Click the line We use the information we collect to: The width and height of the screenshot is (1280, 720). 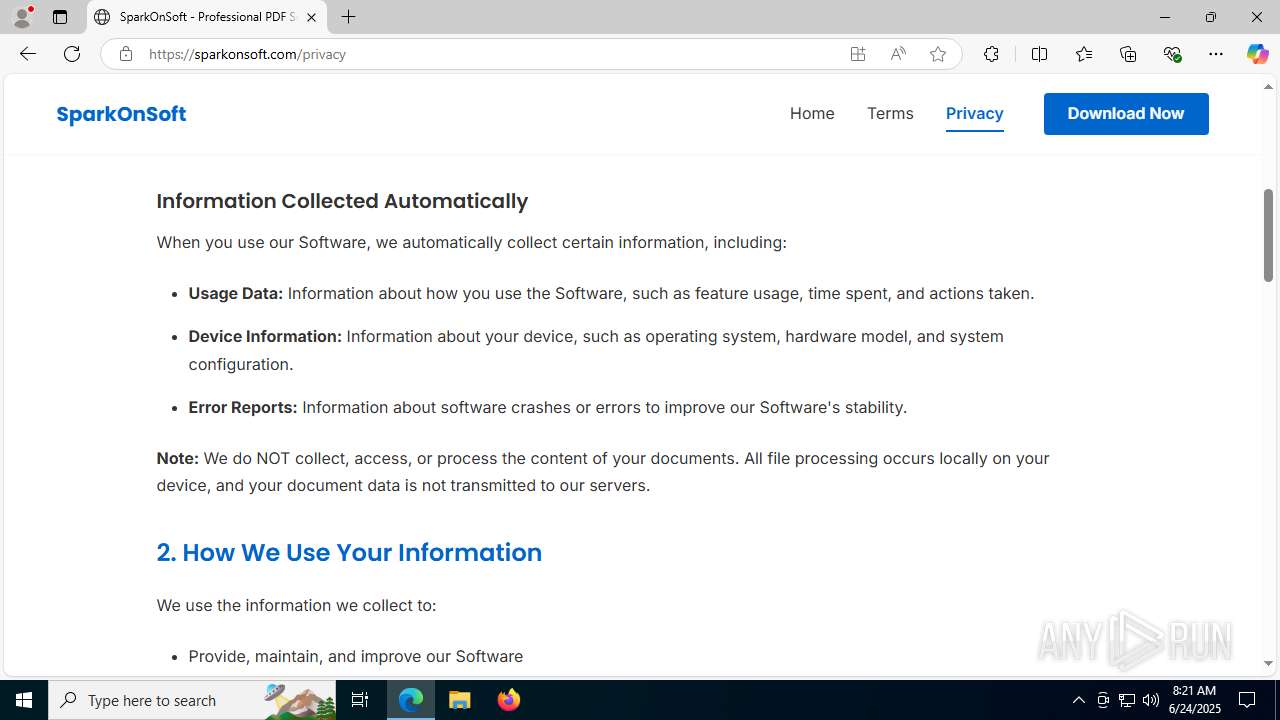[296, 605]
